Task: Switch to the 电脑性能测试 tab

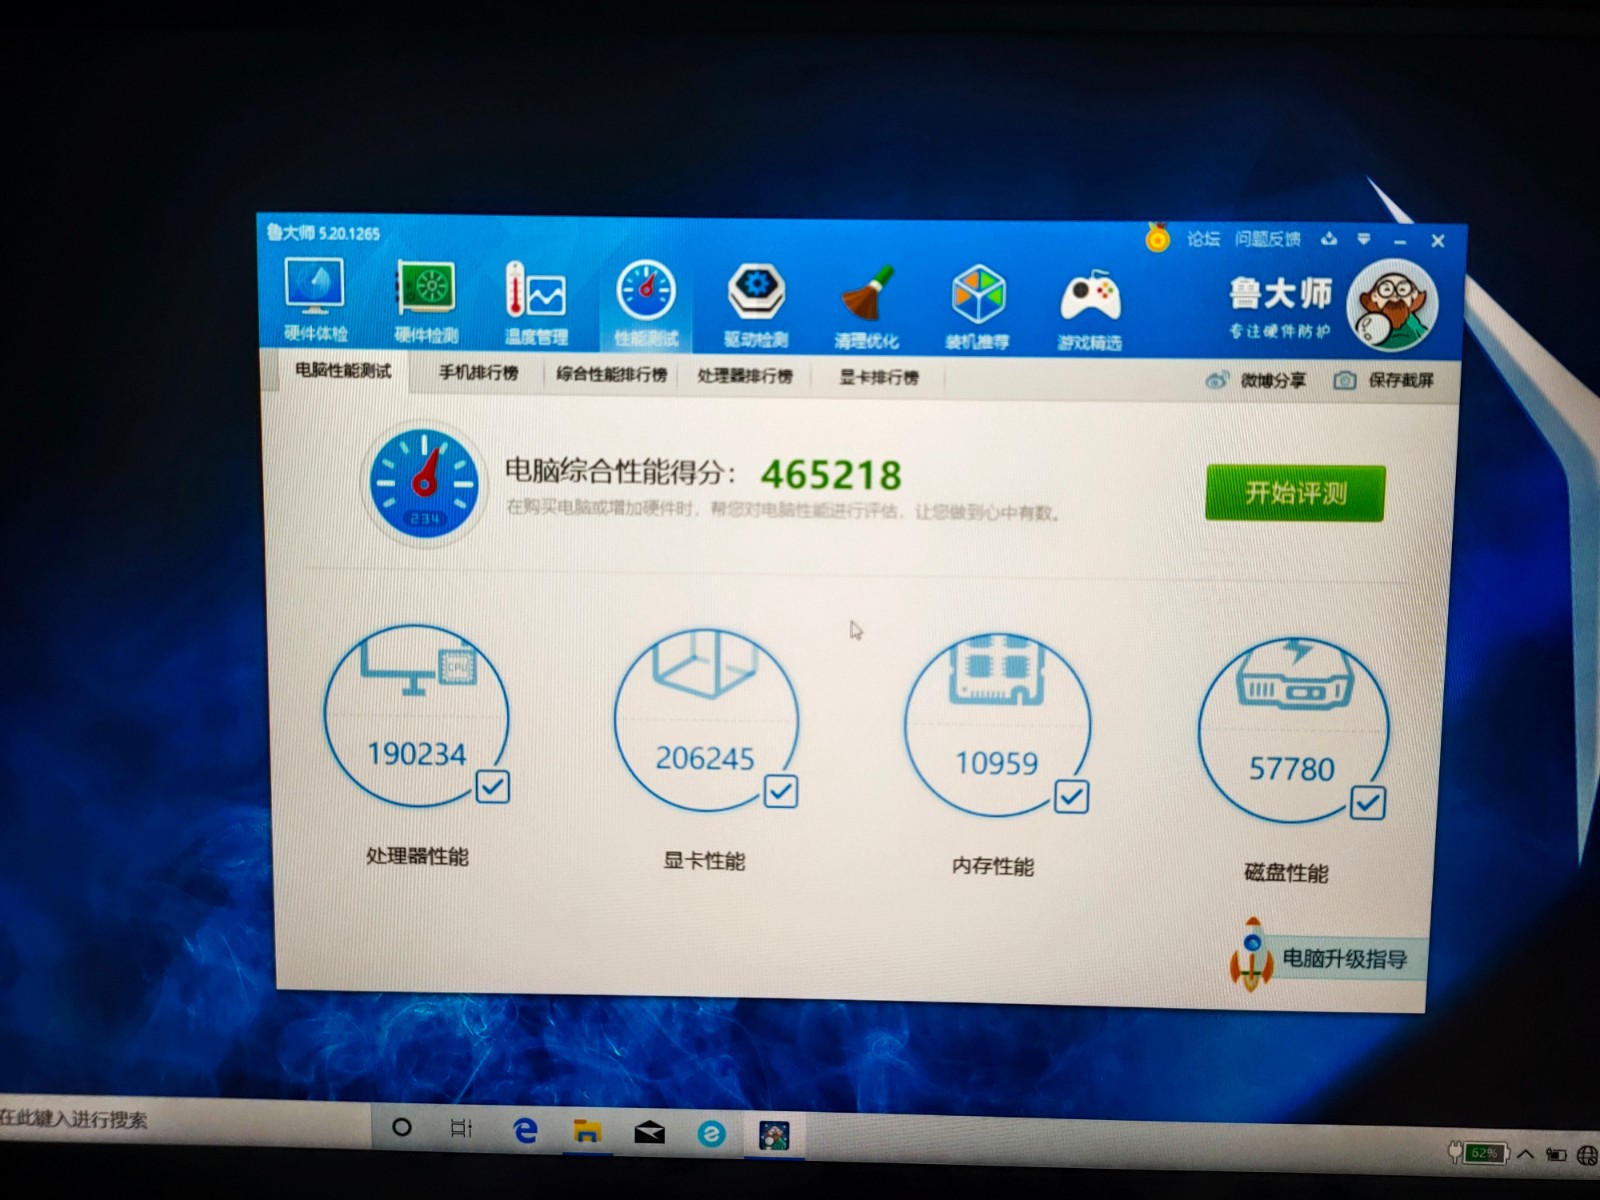Action: (x=343, y=371)
